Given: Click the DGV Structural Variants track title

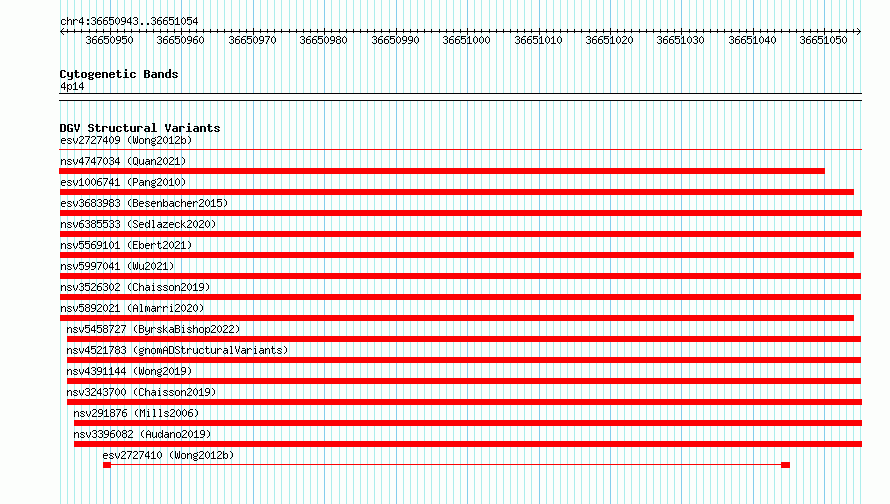Looking at the screenshot, I should pyautogui.click(x=140, y=128).
